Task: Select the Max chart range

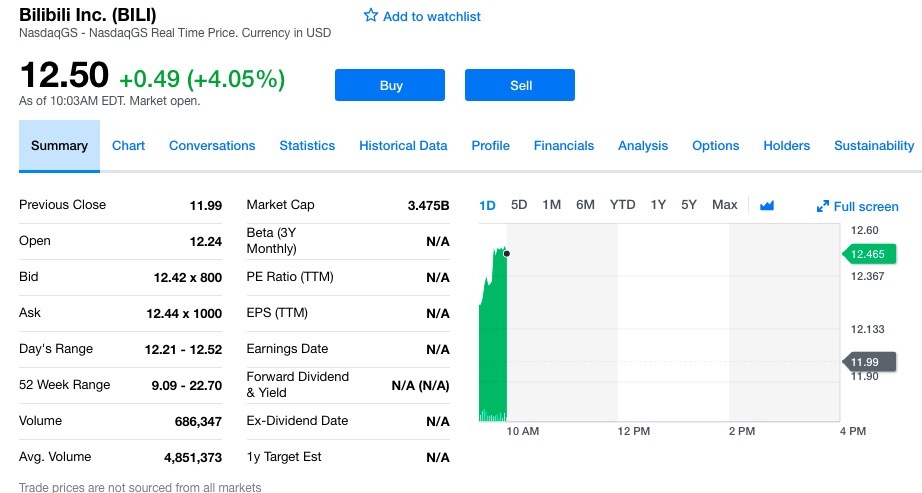Action: (724, 205)
